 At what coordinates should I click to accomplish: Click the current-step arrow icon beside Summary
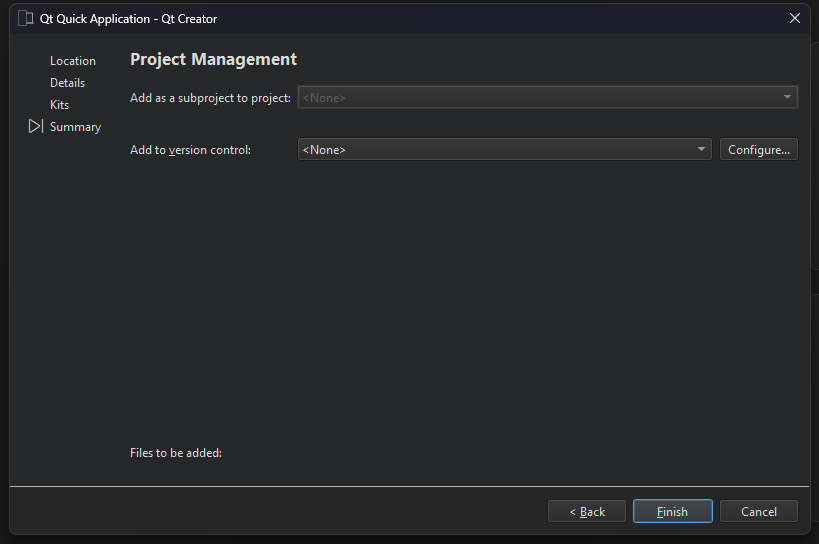click(x=36, y=126)
